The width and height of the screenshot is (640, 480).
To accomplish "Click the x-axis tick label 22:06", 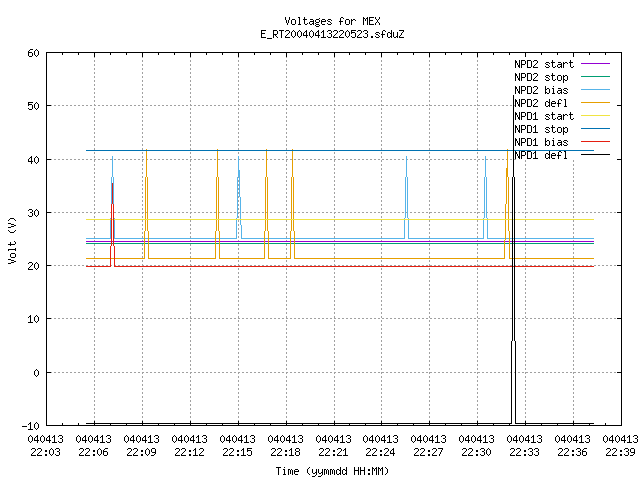I will 93,452.
